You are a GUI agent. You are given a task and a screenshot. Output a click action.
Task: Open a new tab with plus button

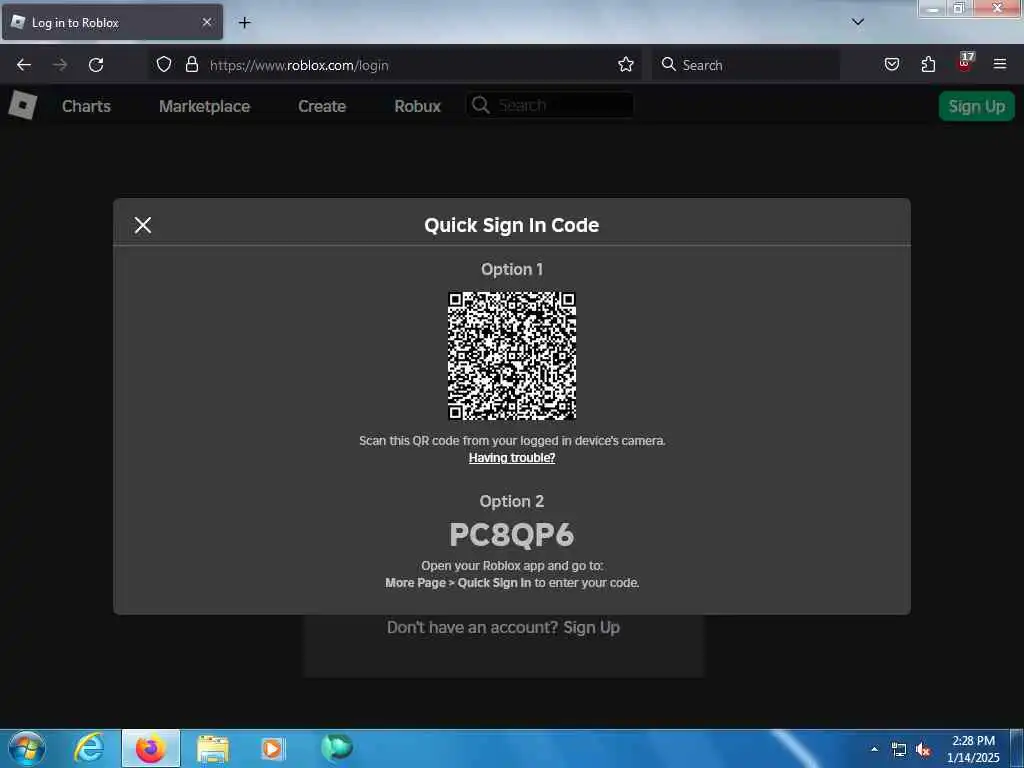click(x=244, y=23)
